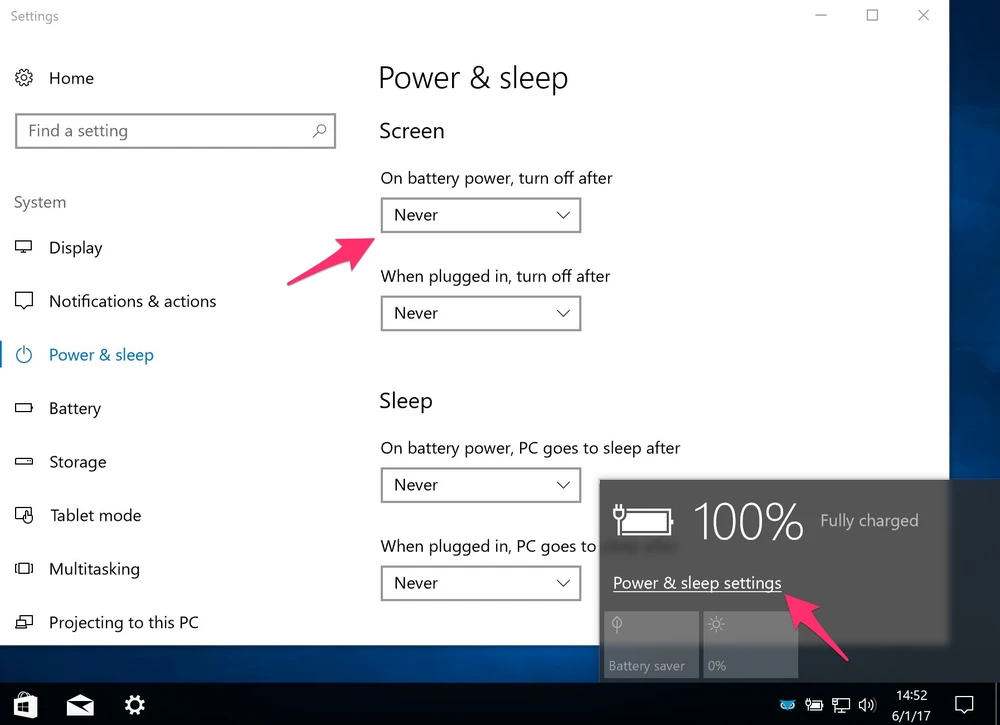This screenshot has height=725, width=1000.
Task: Open screen when-plugged-in turn off dropdown
Action: [x=480, y=313]
